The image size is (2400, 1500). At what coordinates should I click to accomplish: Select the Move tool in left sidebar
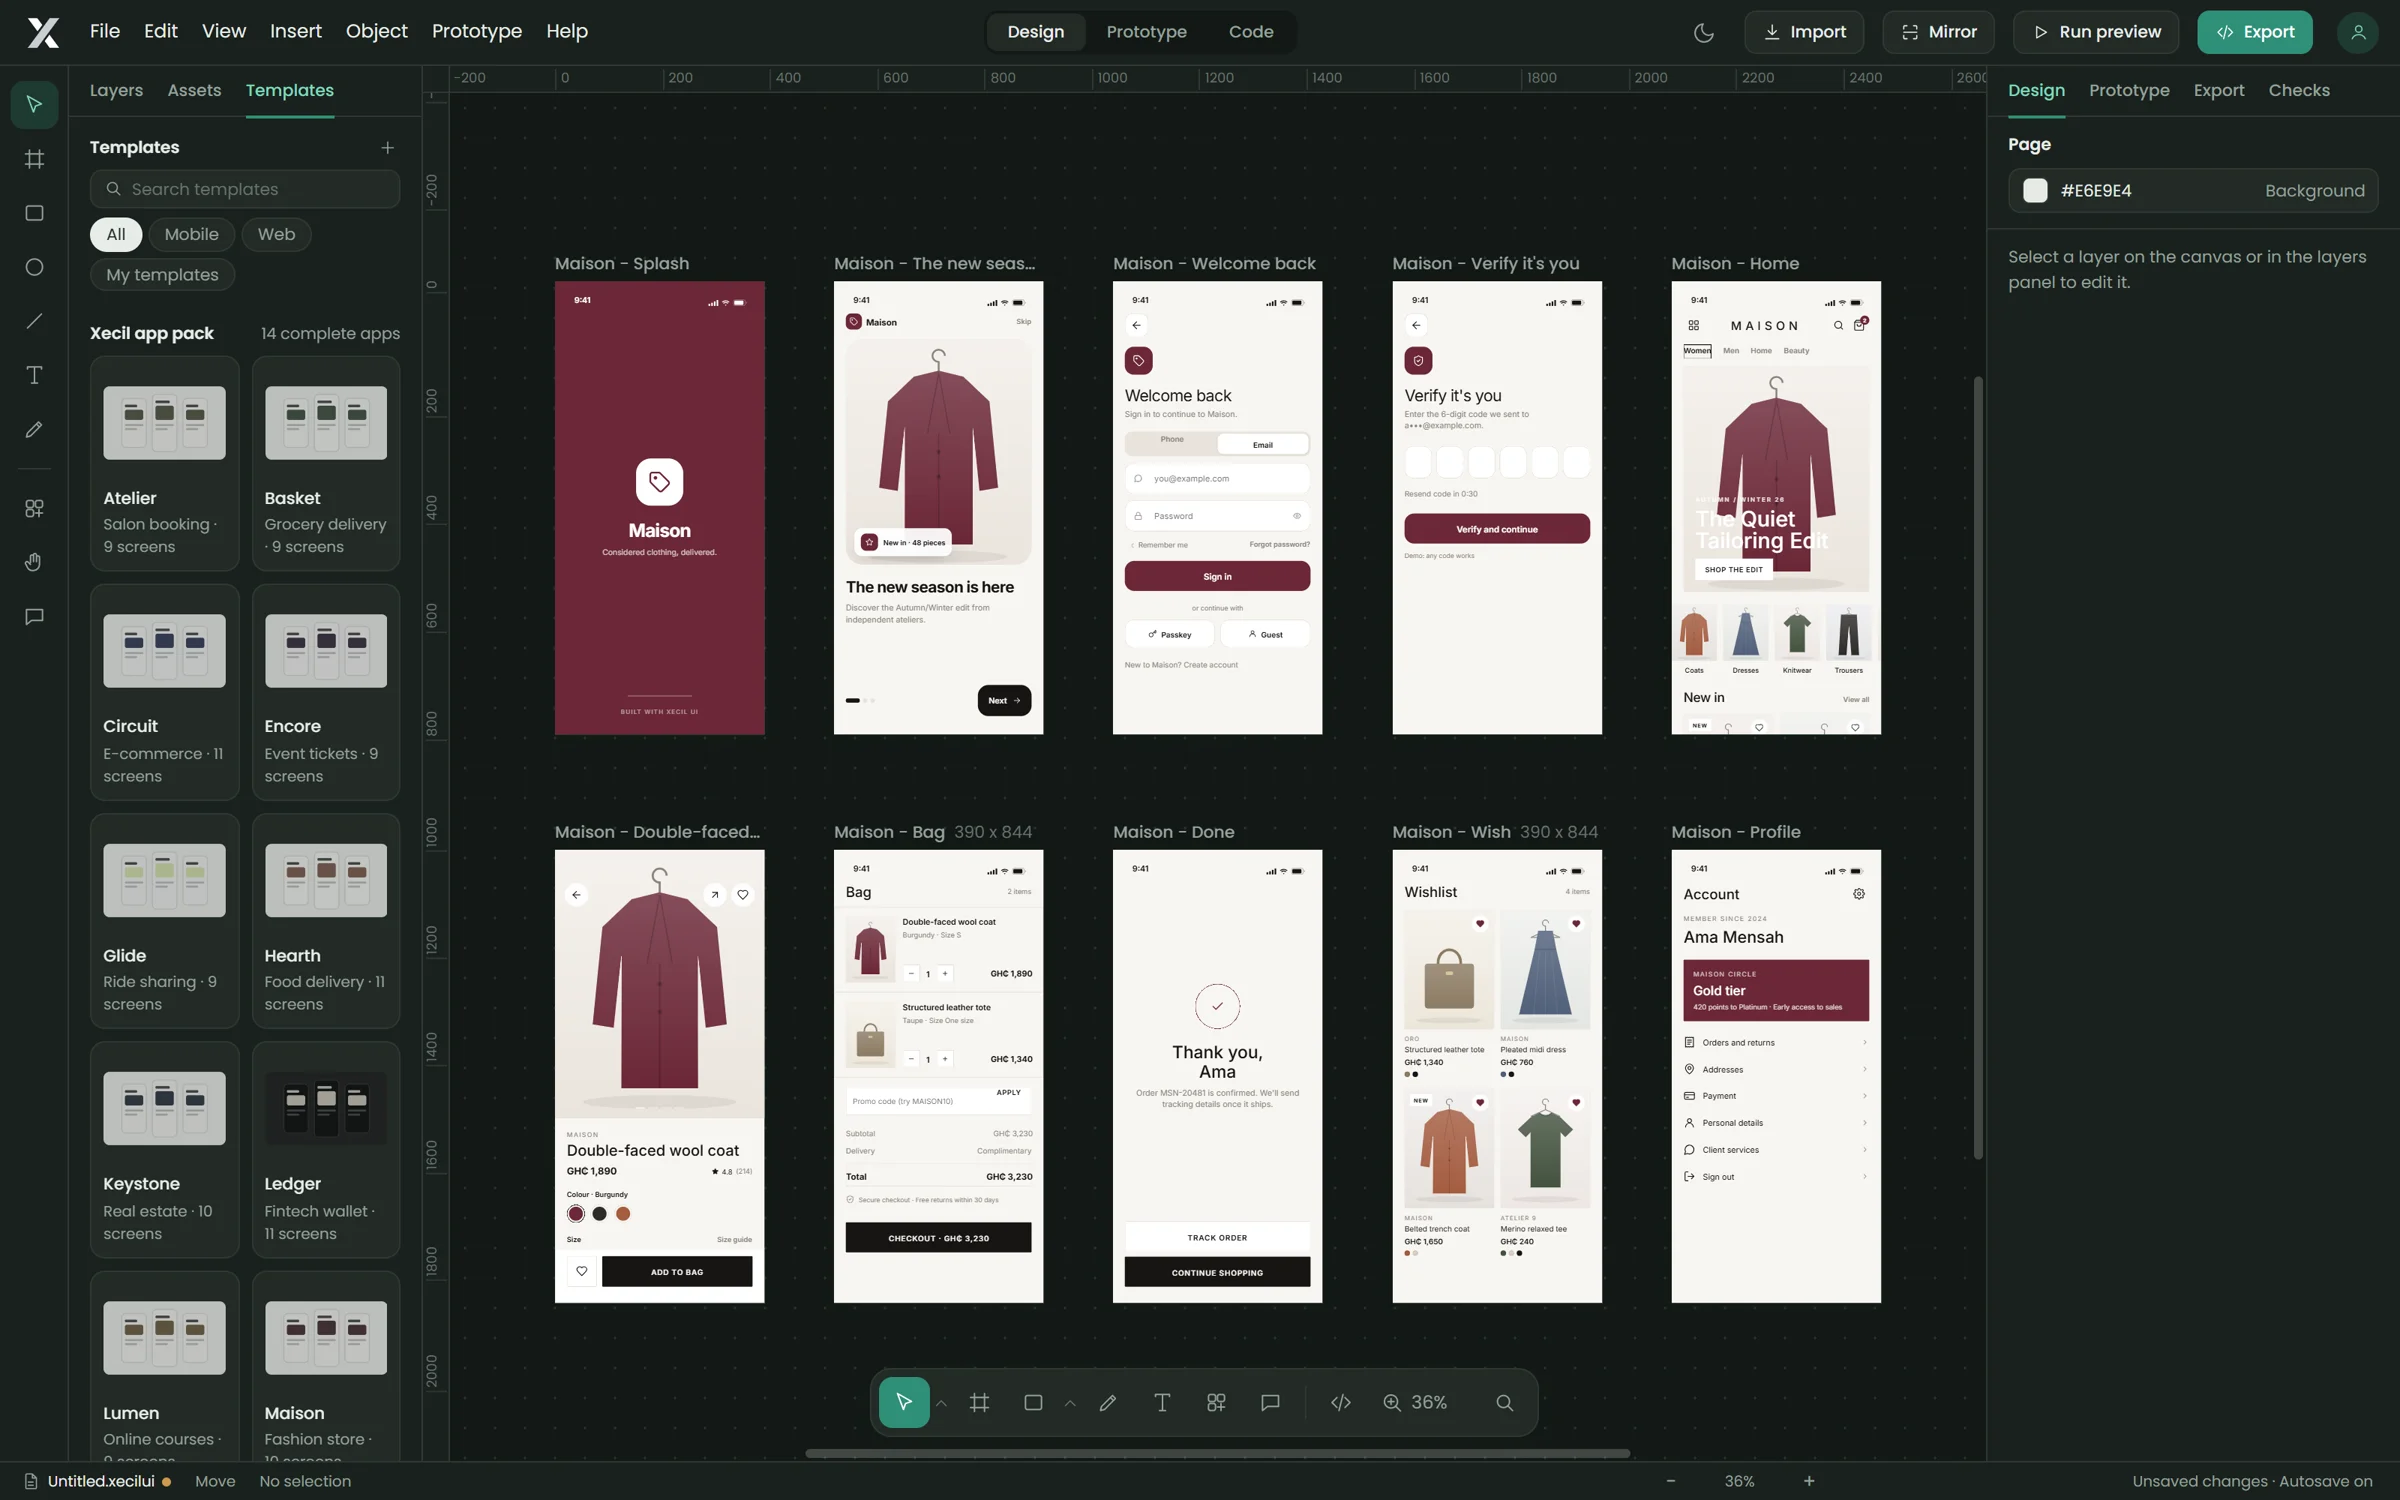click(x=34, y=105)
